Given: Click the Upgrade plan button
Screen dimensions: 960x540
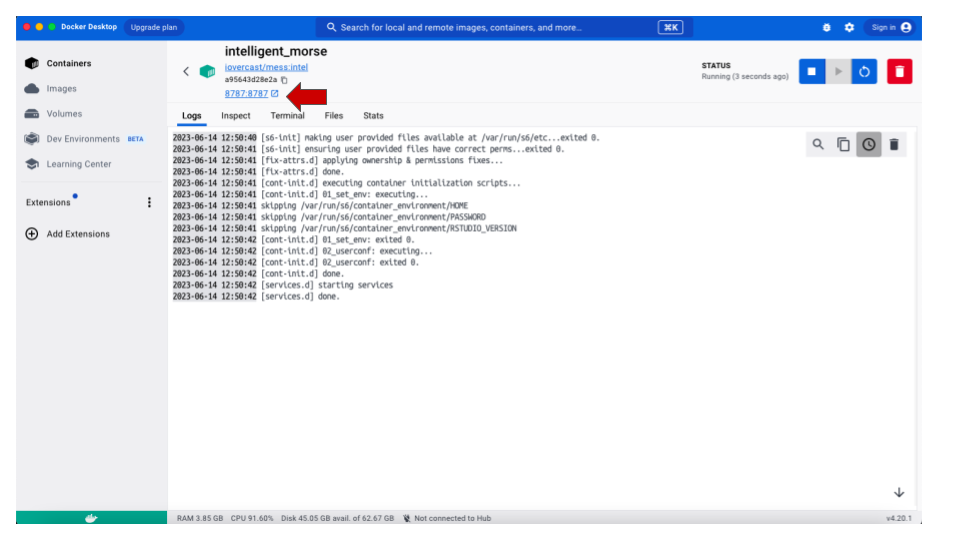Looking at the screenshot, I should click(154, 27).
